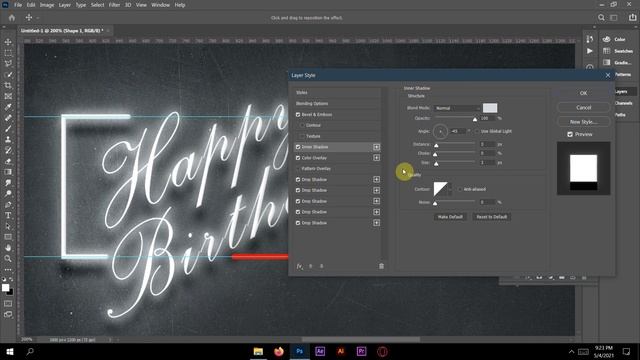
Task: Select the Rectangular Marquee tool
Action: [8, 53]
